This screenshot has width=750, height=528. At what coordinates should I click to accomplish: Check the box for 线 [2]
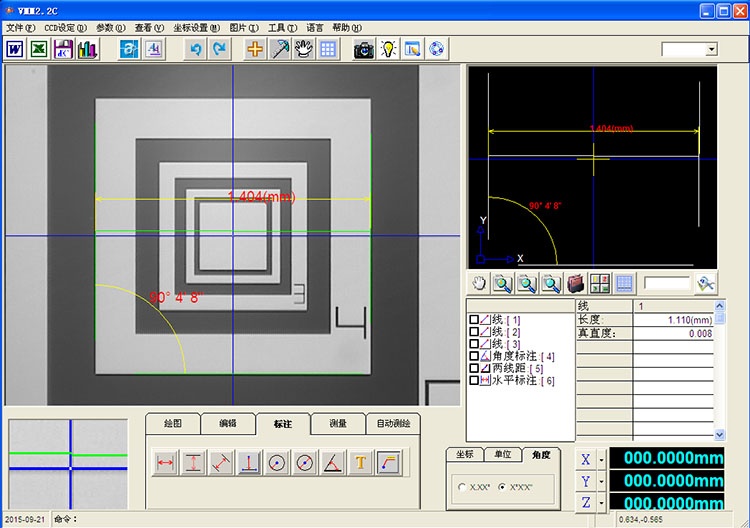click(474, 331)
